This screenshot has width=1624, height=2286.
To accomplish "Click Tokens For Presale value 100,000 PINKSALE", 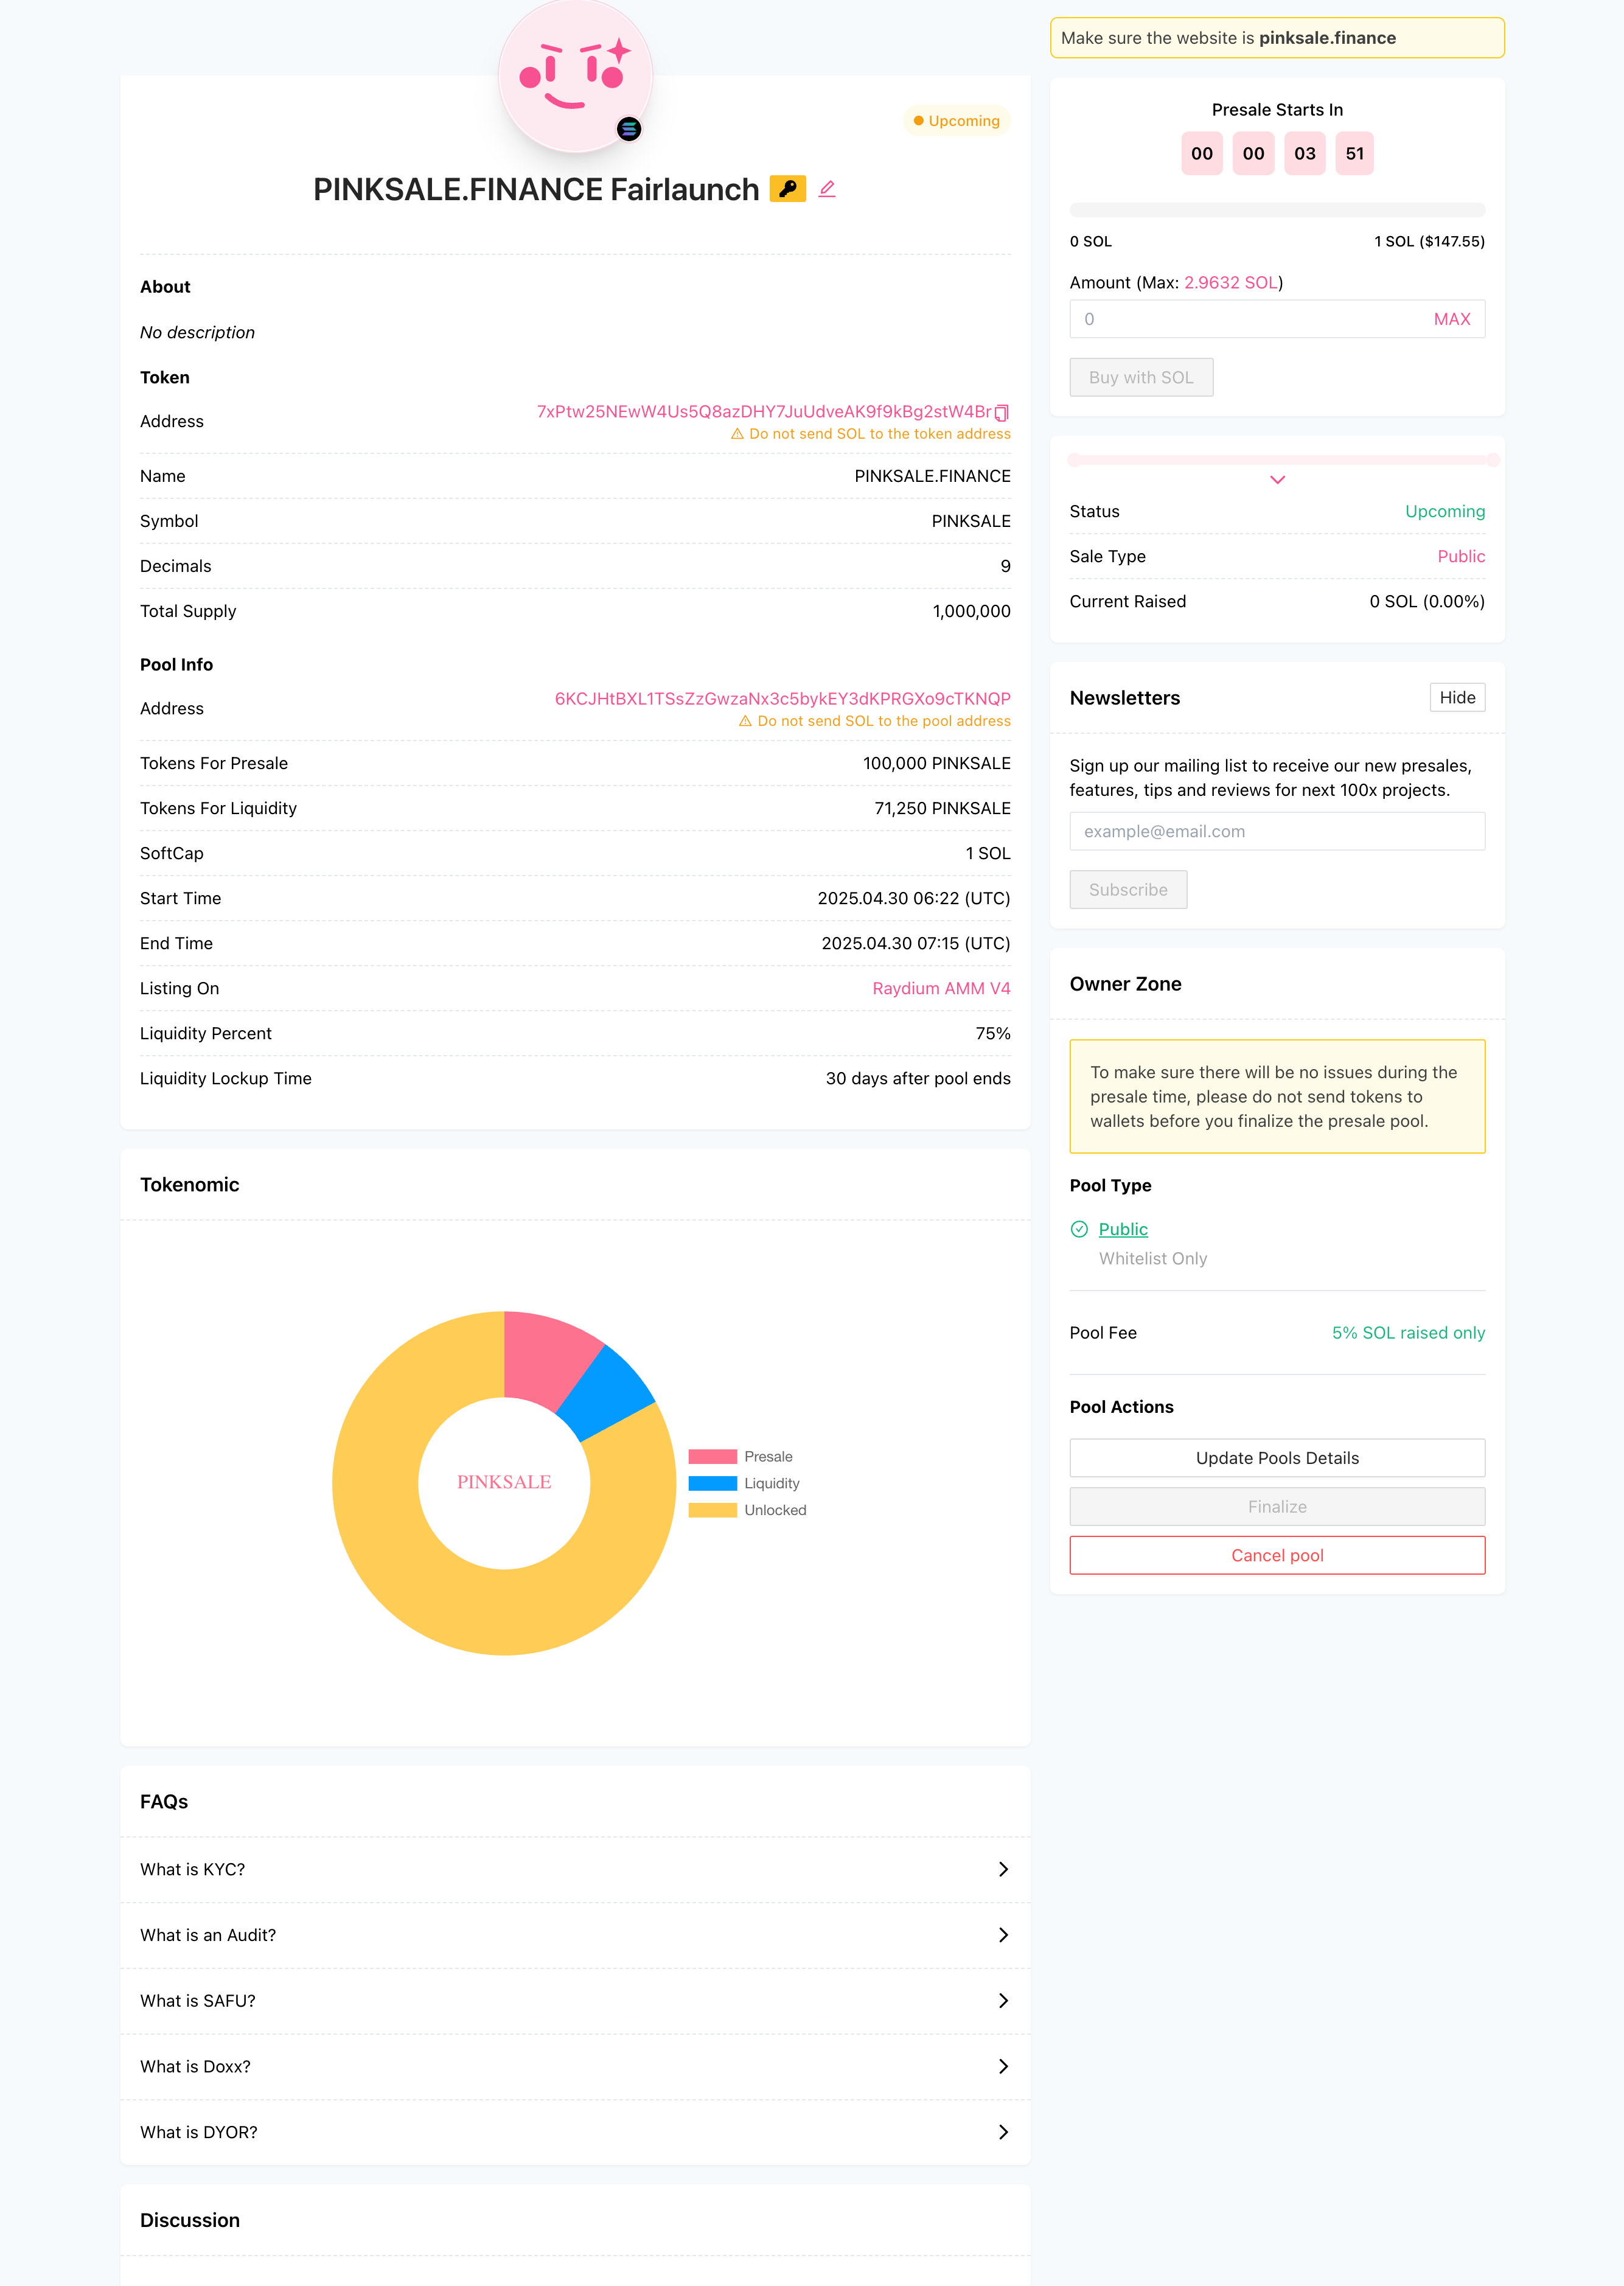I will [x=936, y=763].
